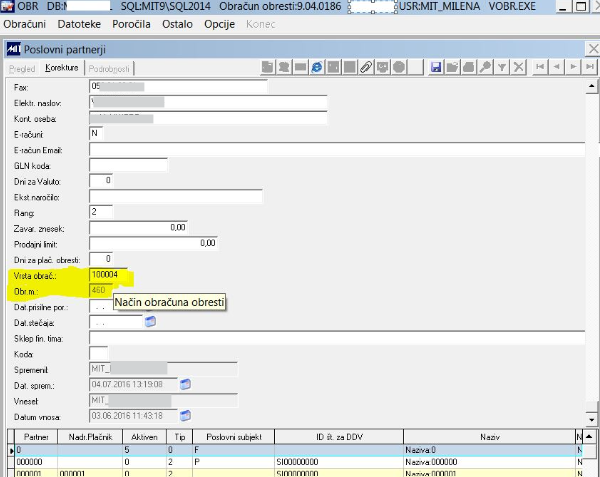
Task: Click the X delete icon in toolbar
Action: 518,67
